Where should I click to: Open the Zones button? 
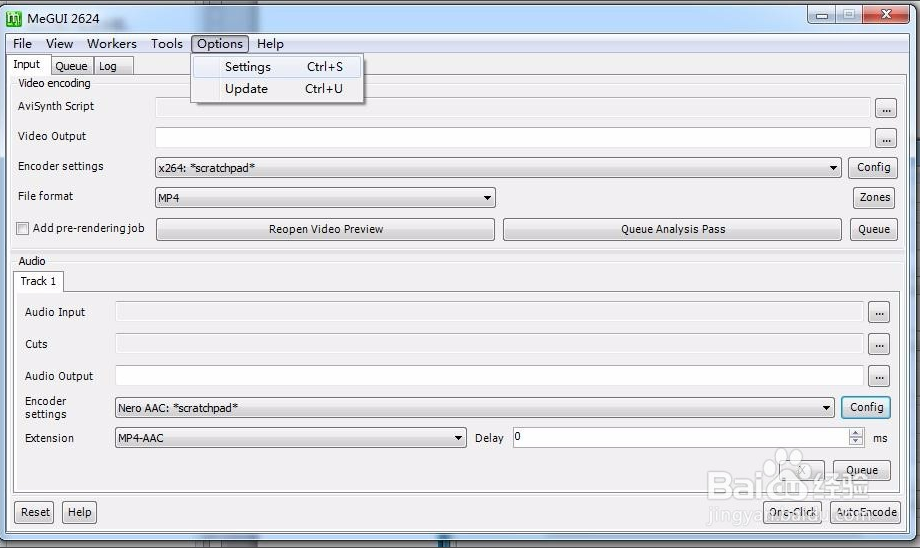tap(874, 198)
